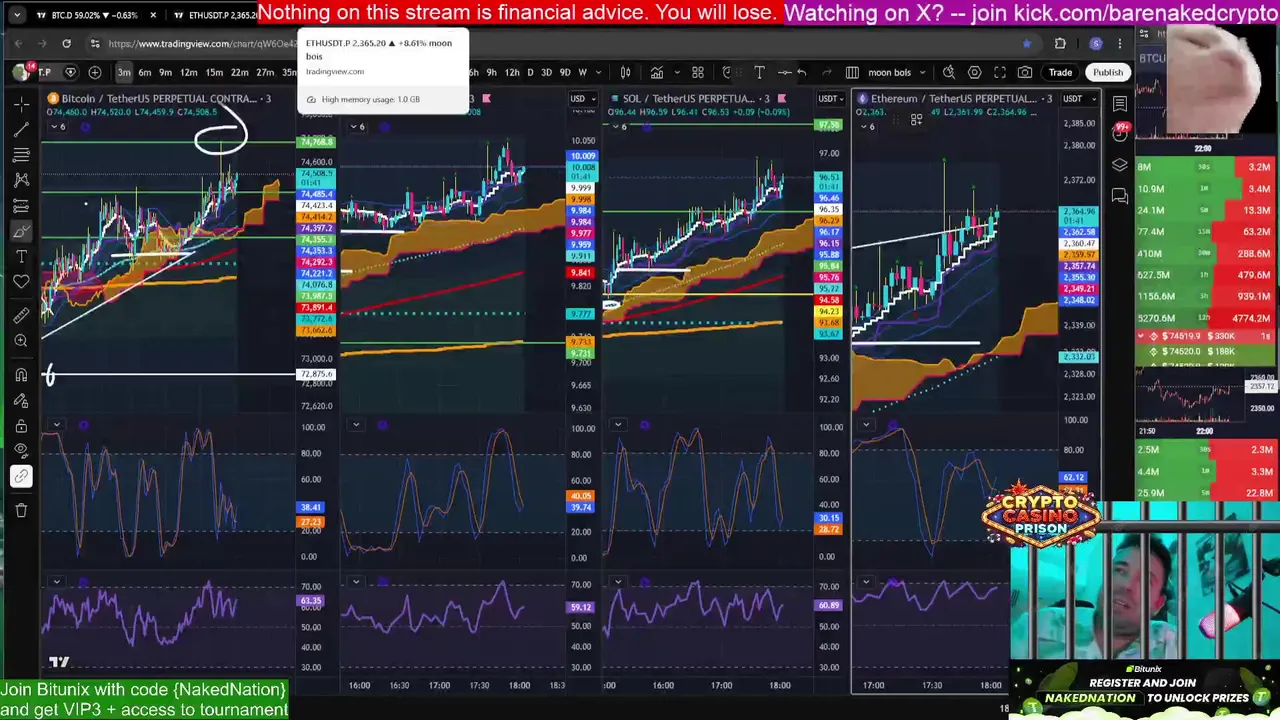The height and width of the screenshot is (720, 1280).
Task: Click Bitcoin / TetherUS PERPETUAL chart title
Action: tap(160, 98)
